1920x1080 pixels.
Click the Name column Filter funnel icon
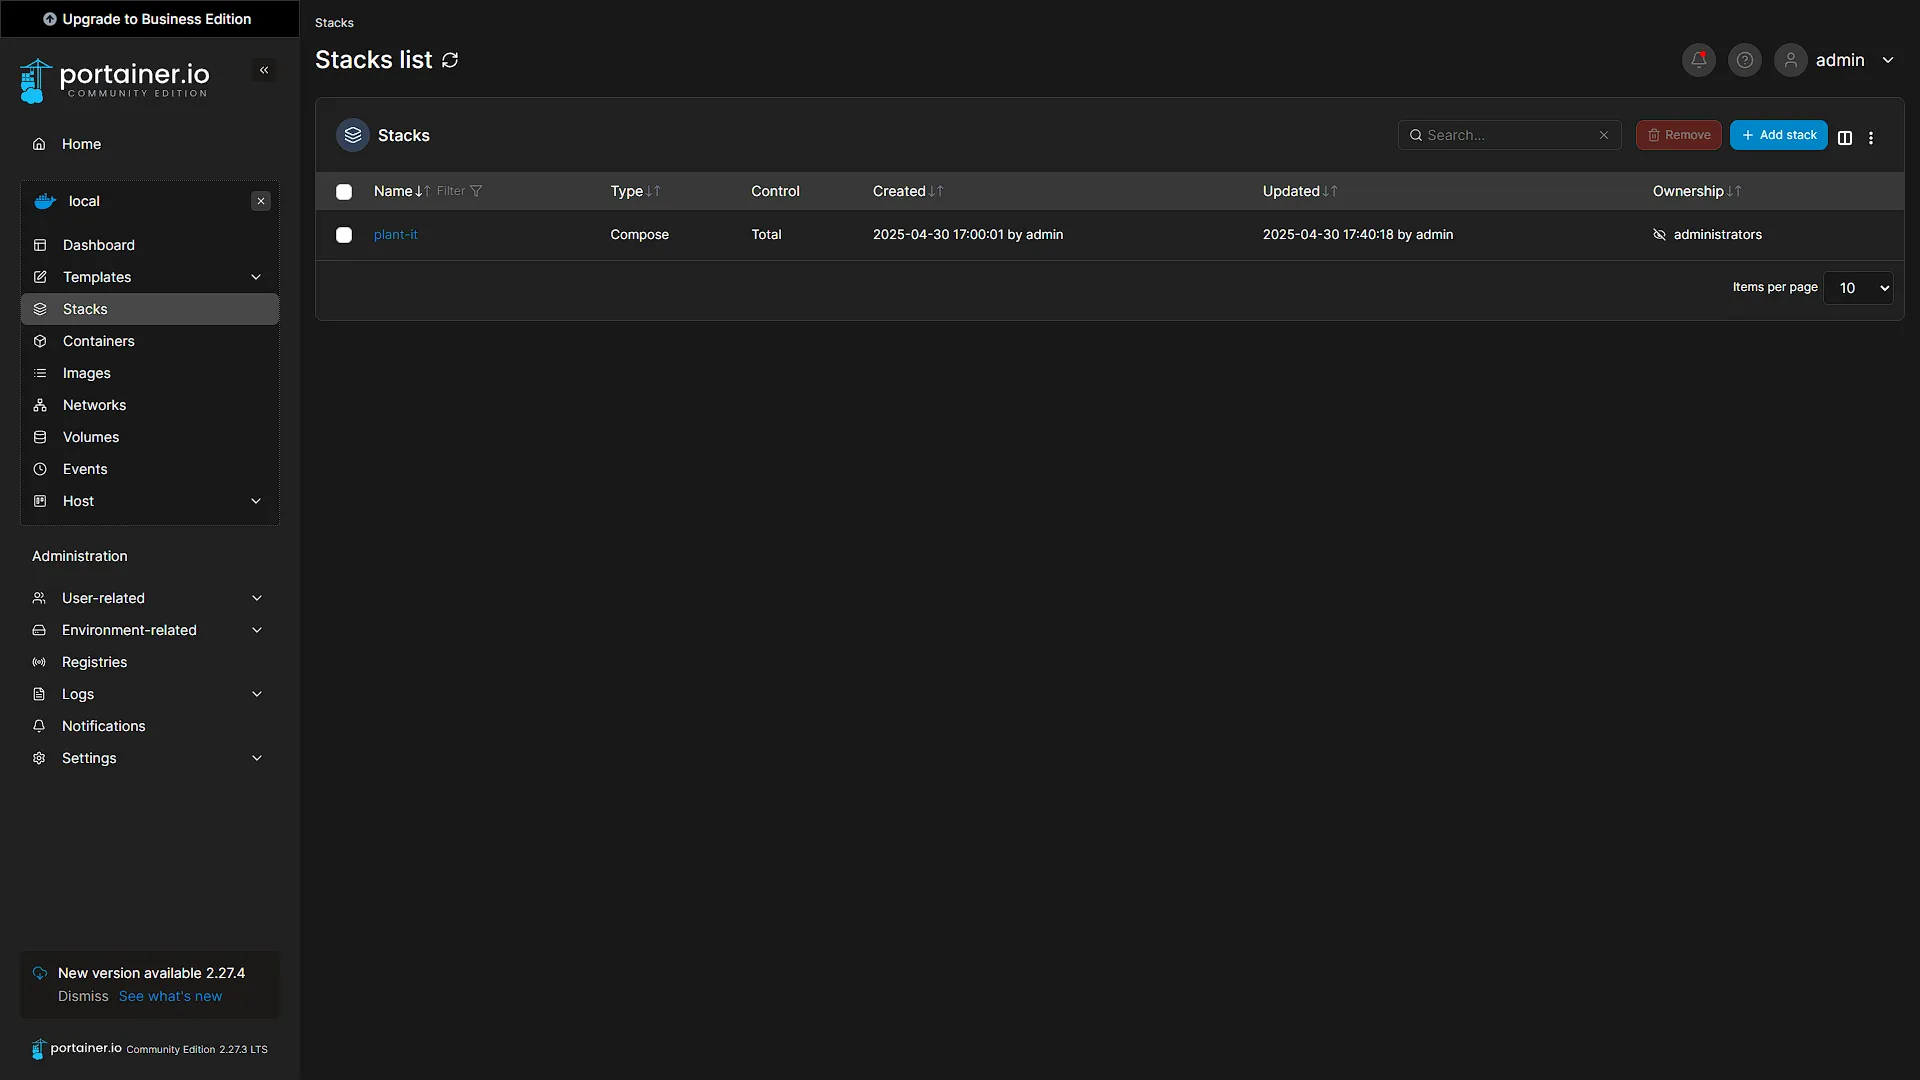(x=476, y=191)
